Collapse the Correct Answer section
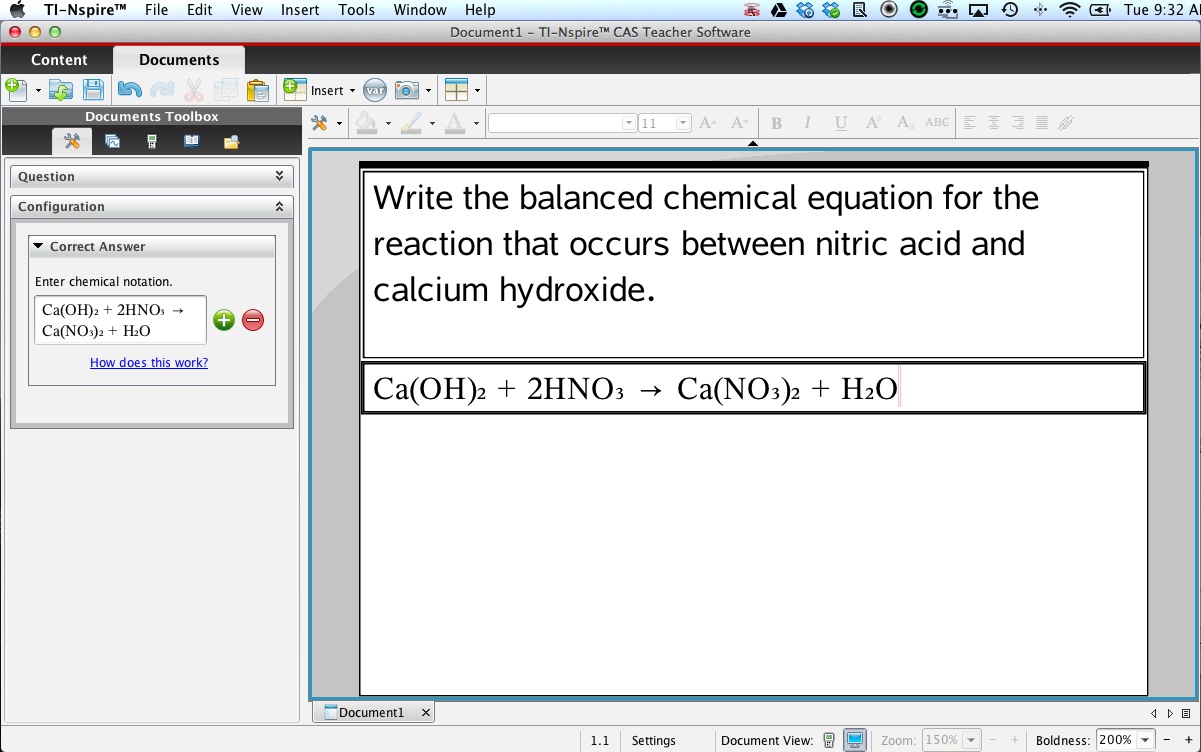Viewport: 1201px width, 752px height. tap(39, 246)
